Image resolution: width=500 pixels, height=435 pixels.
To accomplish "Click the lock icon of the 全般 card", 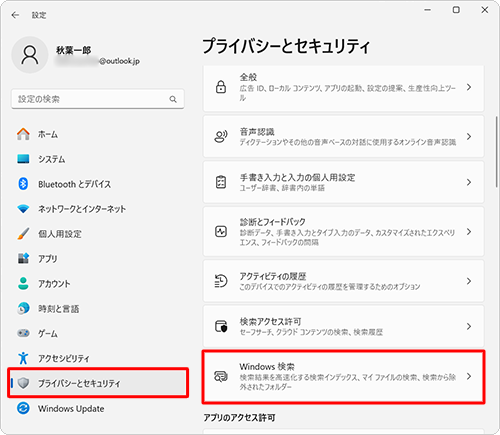I will point(221,87).
